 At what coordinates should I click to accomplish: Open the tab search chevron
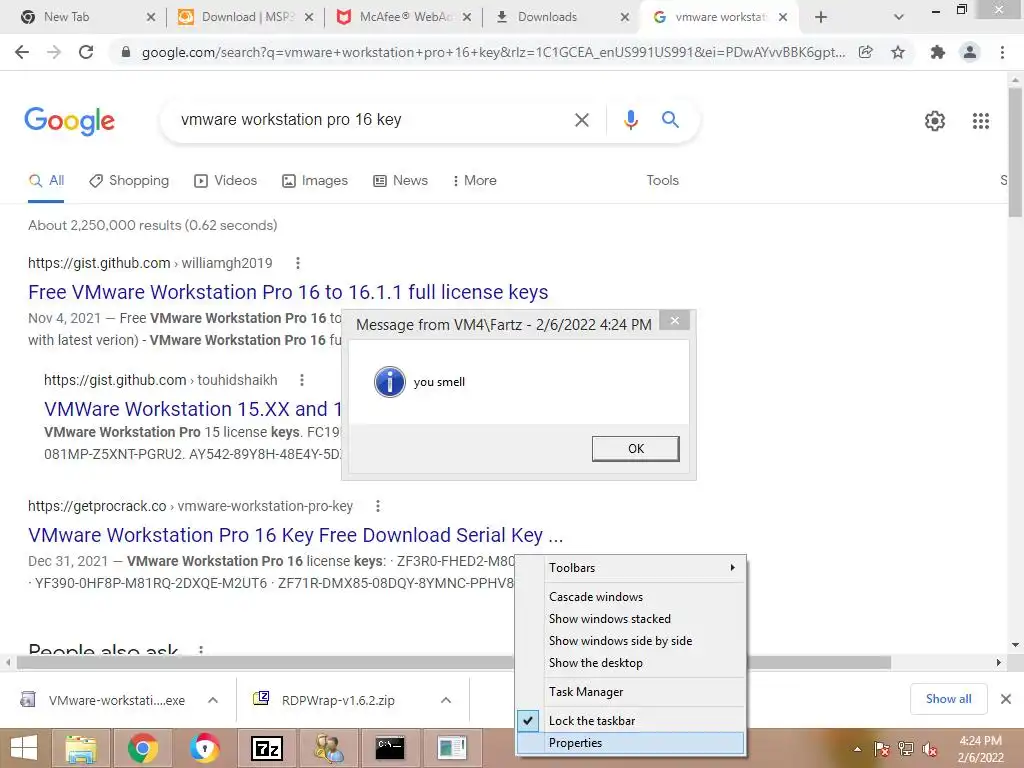899,17
